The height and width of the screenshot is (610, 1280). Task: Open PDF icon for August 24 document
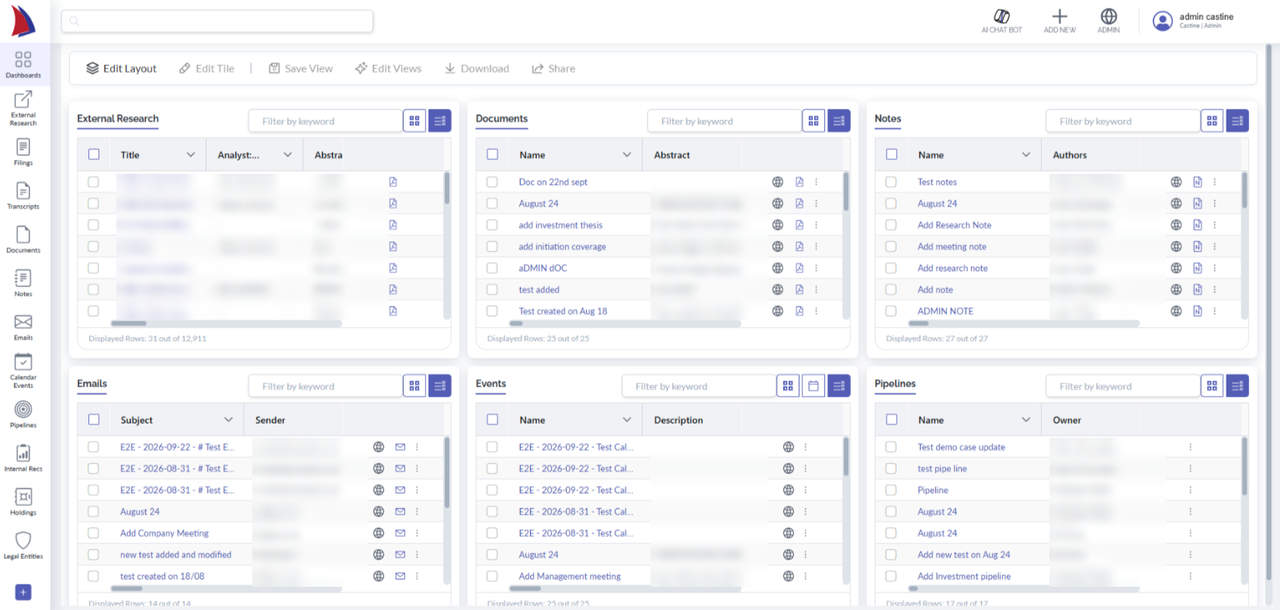[799, 203]
